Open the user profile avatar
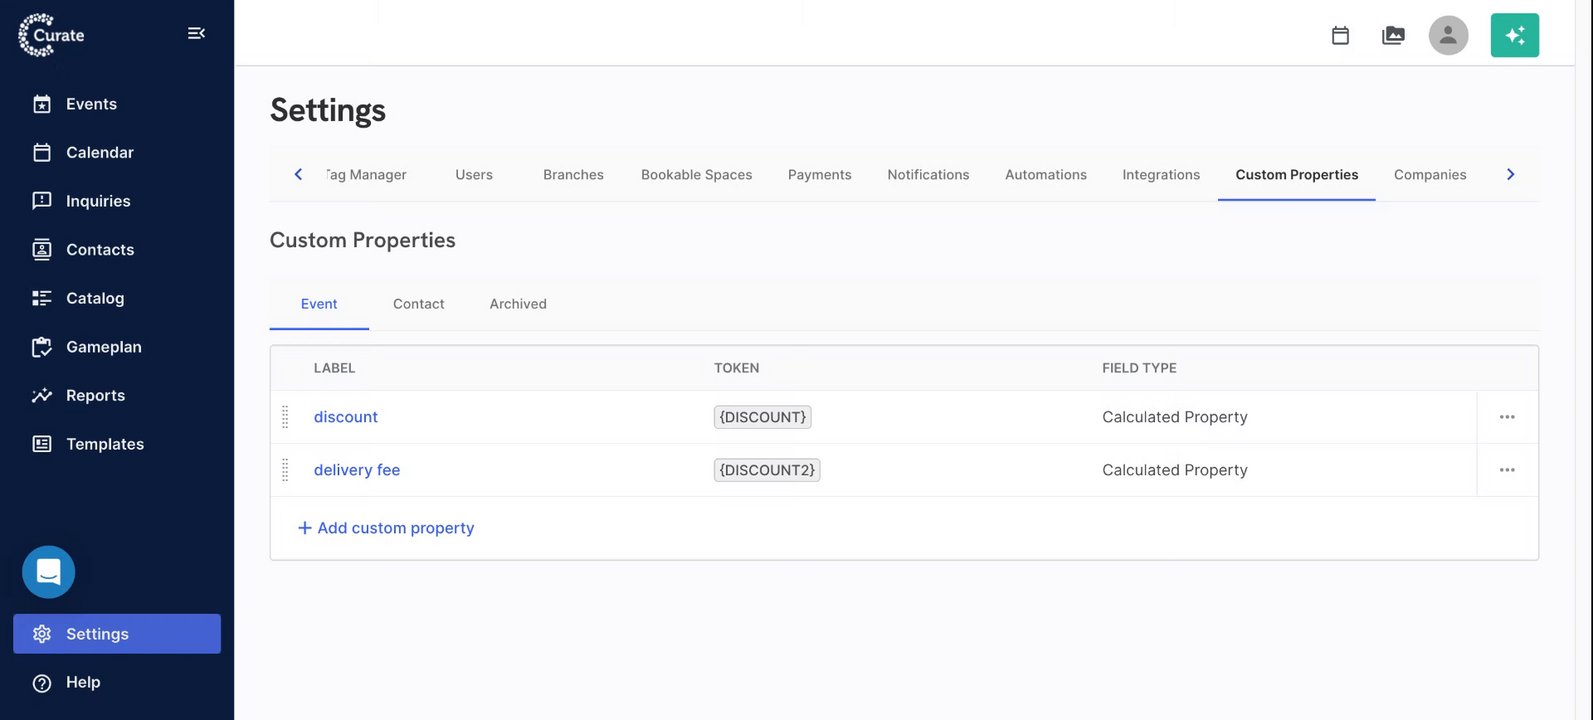1593x720 pixels. point(1448,36)
